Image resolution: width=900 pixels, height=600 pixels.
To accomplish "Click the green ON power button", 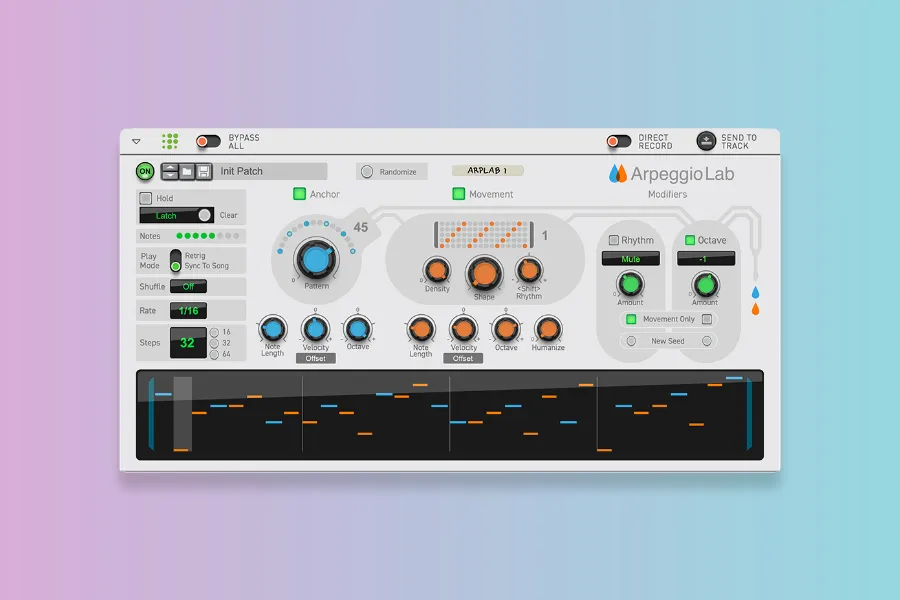I will tap(145, 171).
